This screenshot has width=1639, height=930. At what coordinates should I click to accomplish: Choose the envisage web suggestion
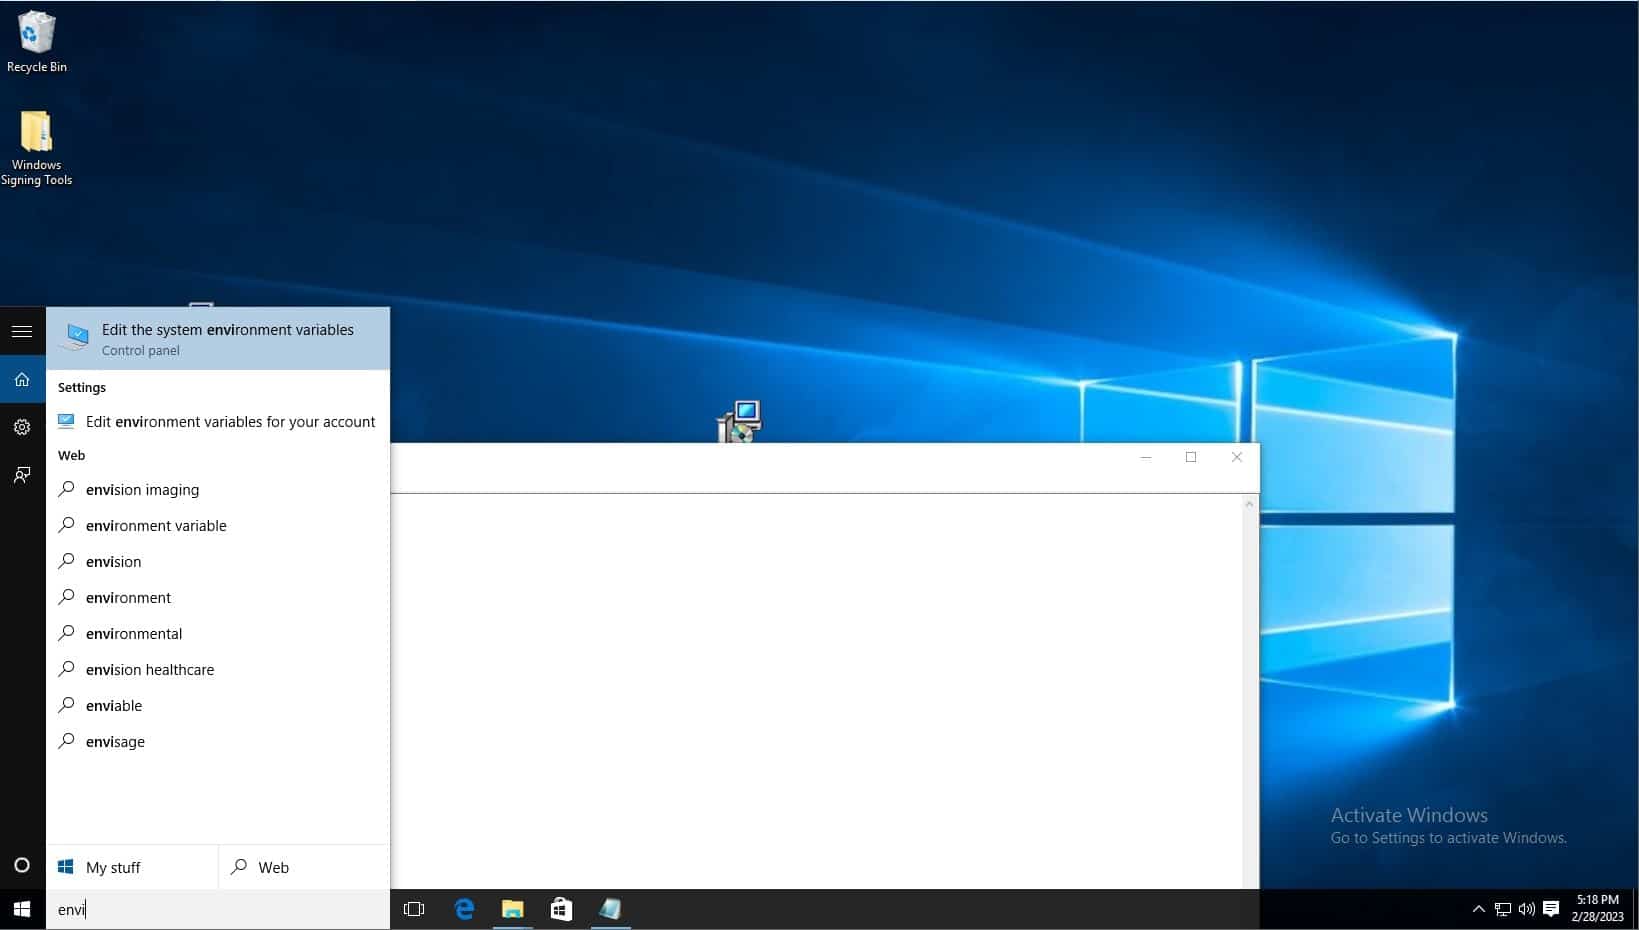pos(115,742)
